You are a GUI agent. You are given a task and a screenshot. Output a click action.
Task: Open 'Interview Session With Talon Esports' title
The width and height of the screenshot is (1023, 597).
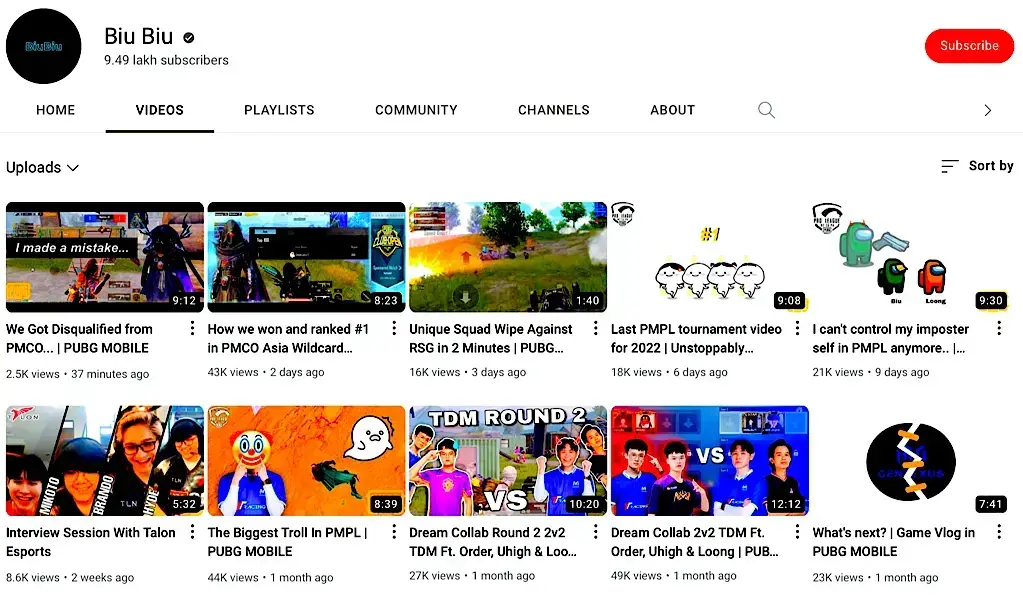(91, 542)
